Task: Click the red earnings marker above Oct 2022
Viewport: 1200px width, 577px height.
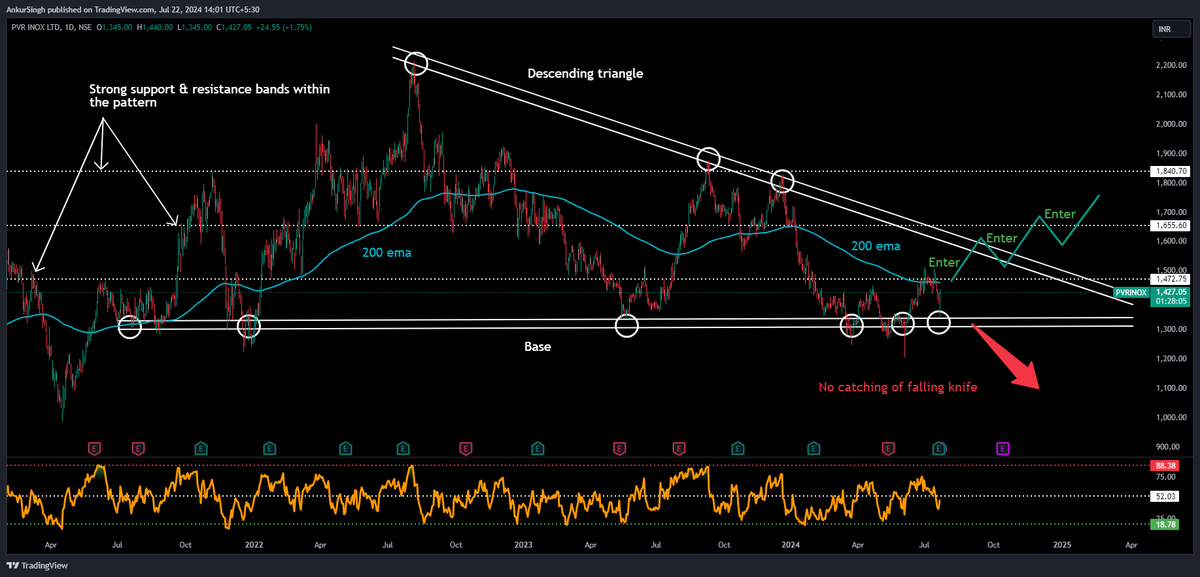Action: point(464,450)
